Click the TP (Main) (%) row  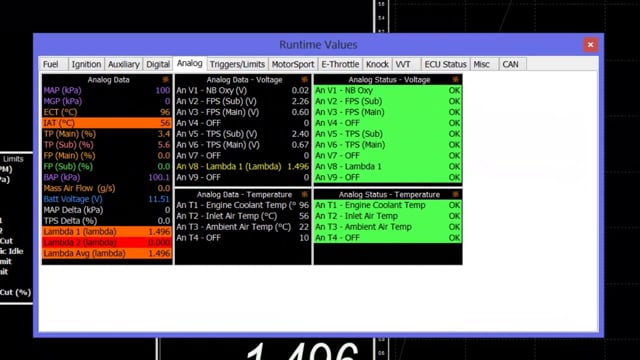coord(107,134)
